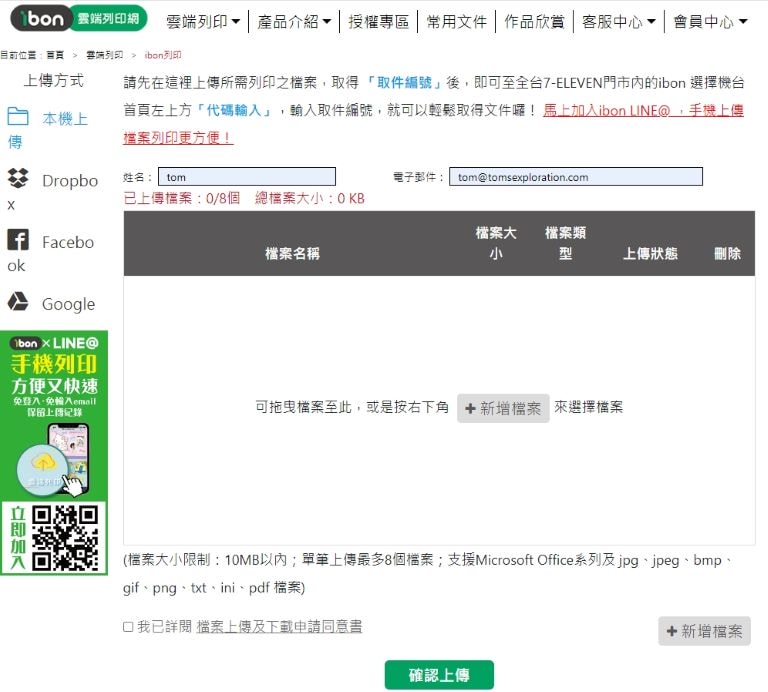Expand the 雲端列印 menu
This screenshot has height=692, width=768.
[x=203, y=22]
